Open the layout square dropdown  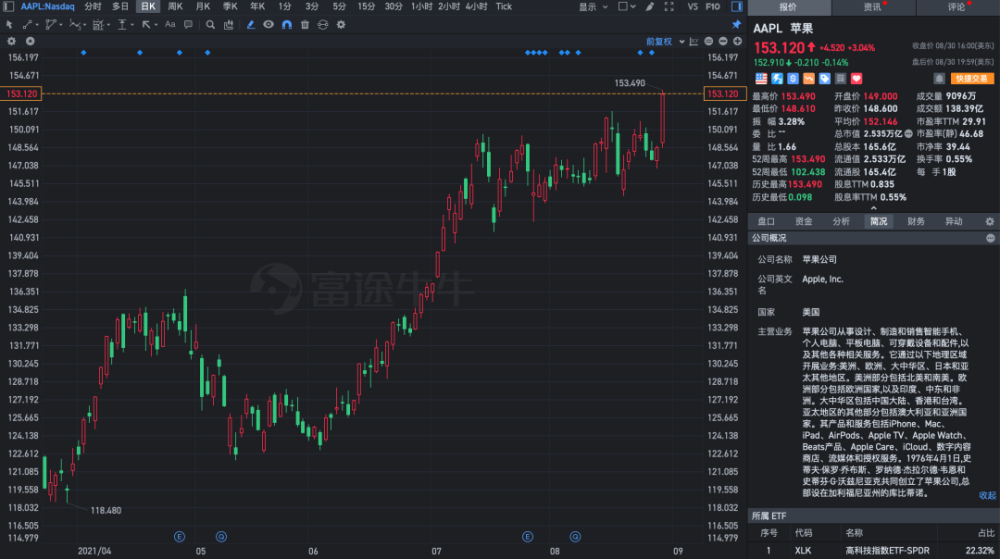click(x=627, y=6)
